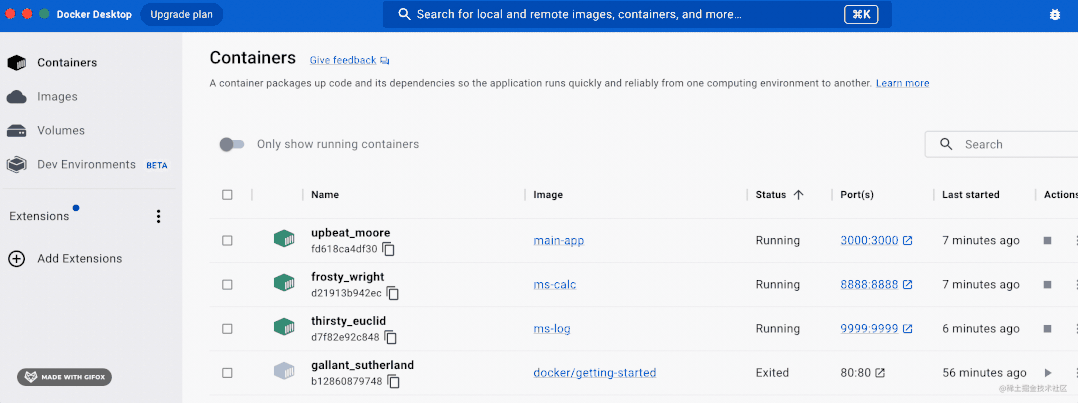Open the Extensions three-dot menu
This screenshot has width=1078, height=403.
157,216
